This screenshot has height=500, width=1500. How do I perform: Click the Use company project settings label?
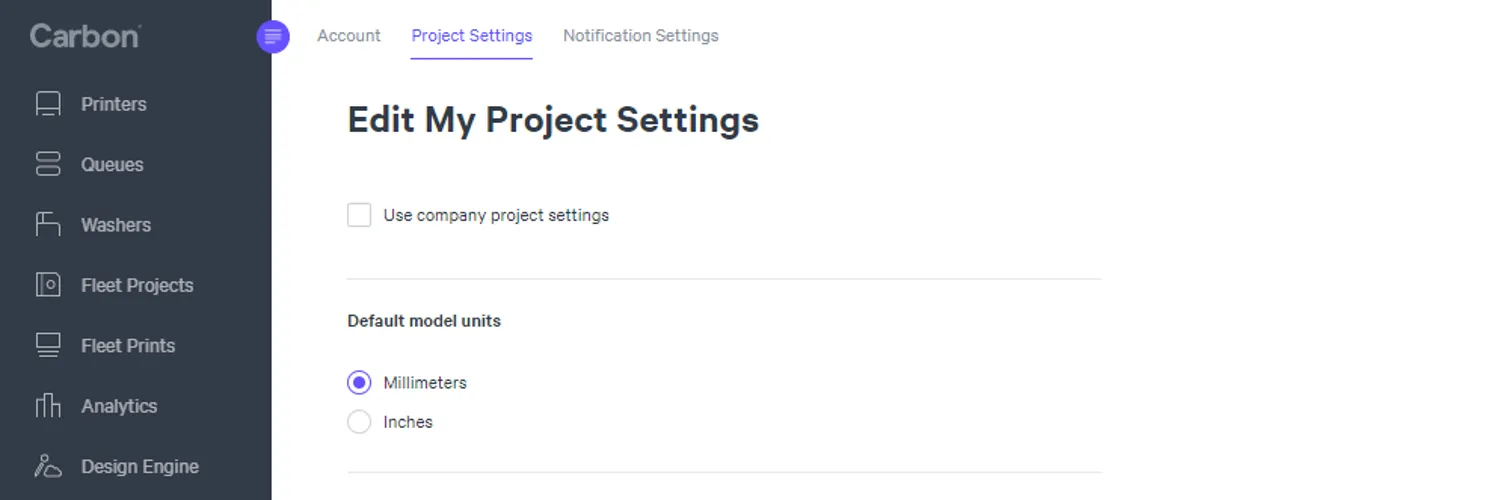coord(496,215)
